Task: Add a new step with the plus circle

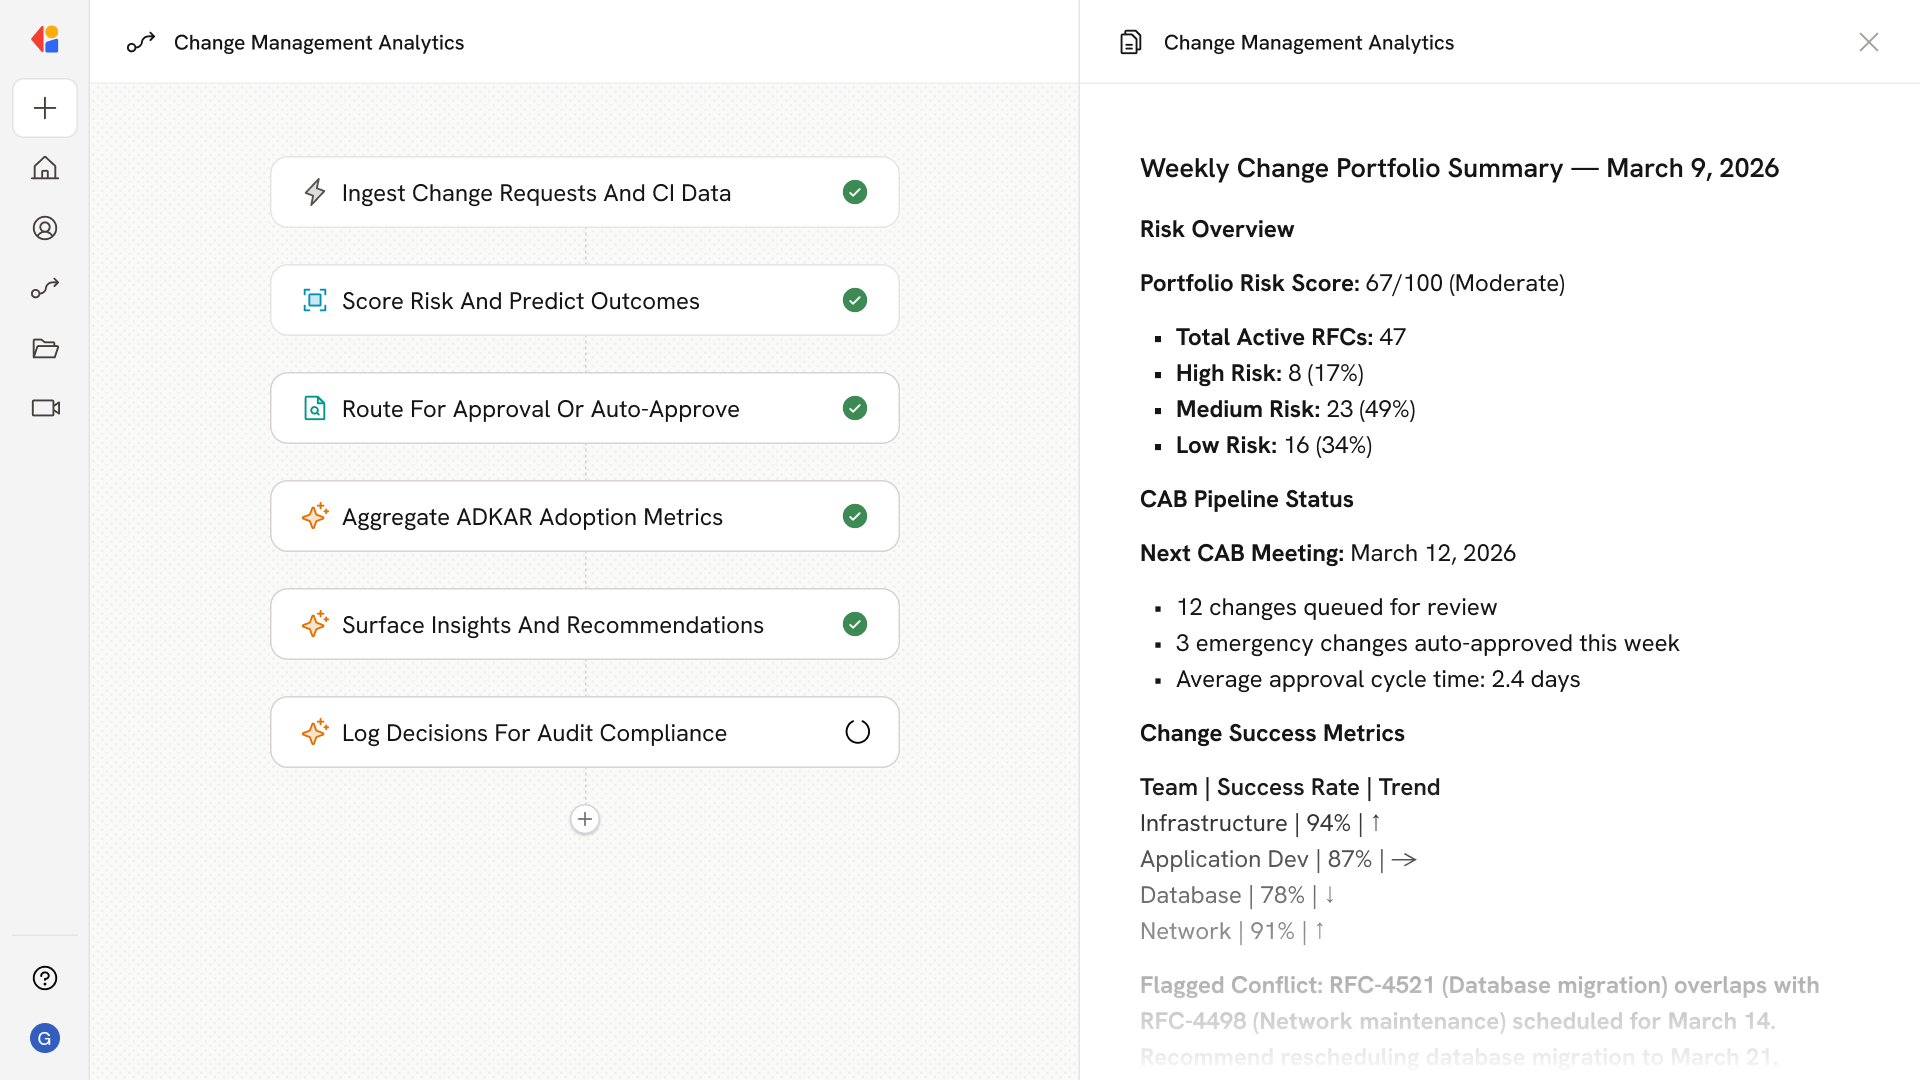Action: [585, 819]
